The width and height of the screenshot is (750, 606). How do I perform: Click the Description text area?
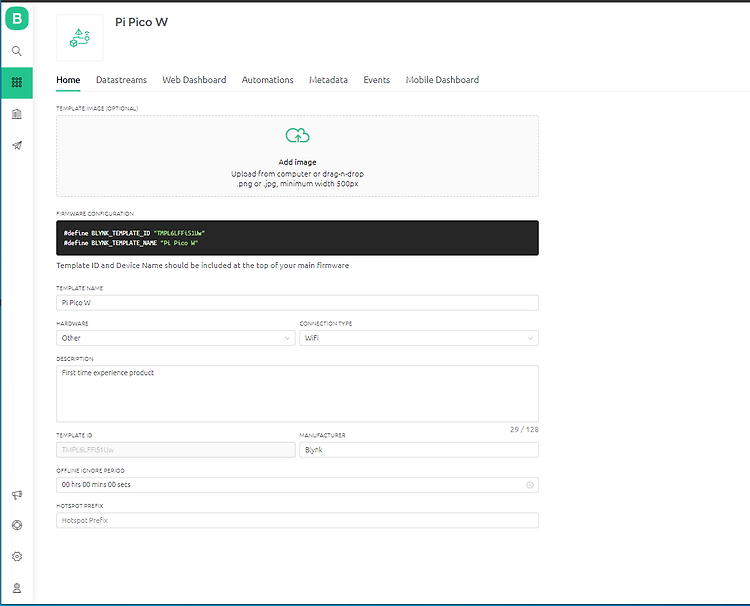click(298, 394)
